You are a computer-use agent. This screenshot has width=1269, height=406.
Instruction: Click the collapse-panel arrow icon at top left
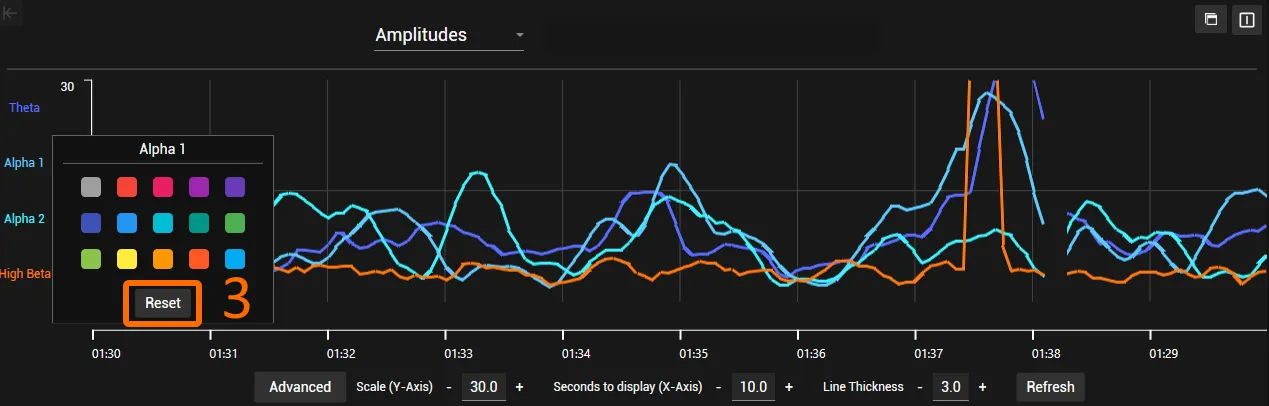[11, 13]
